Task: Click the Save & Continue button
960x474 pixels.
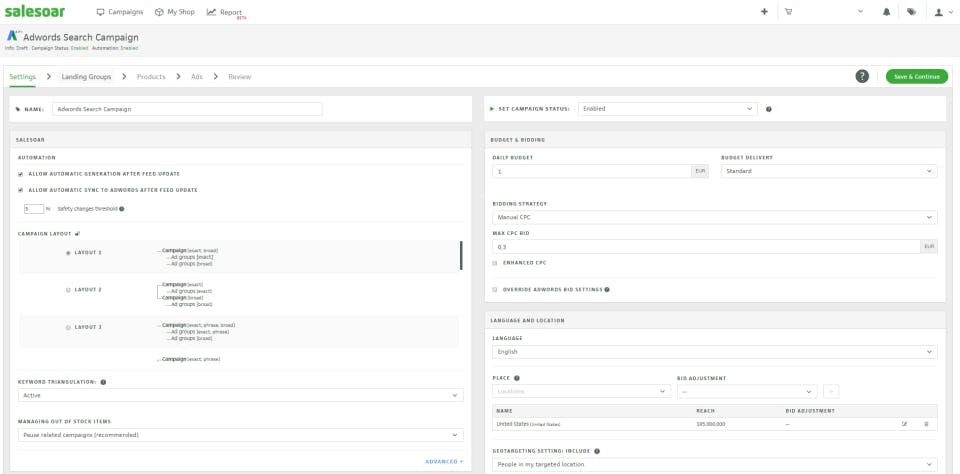Action: point(916,77)
